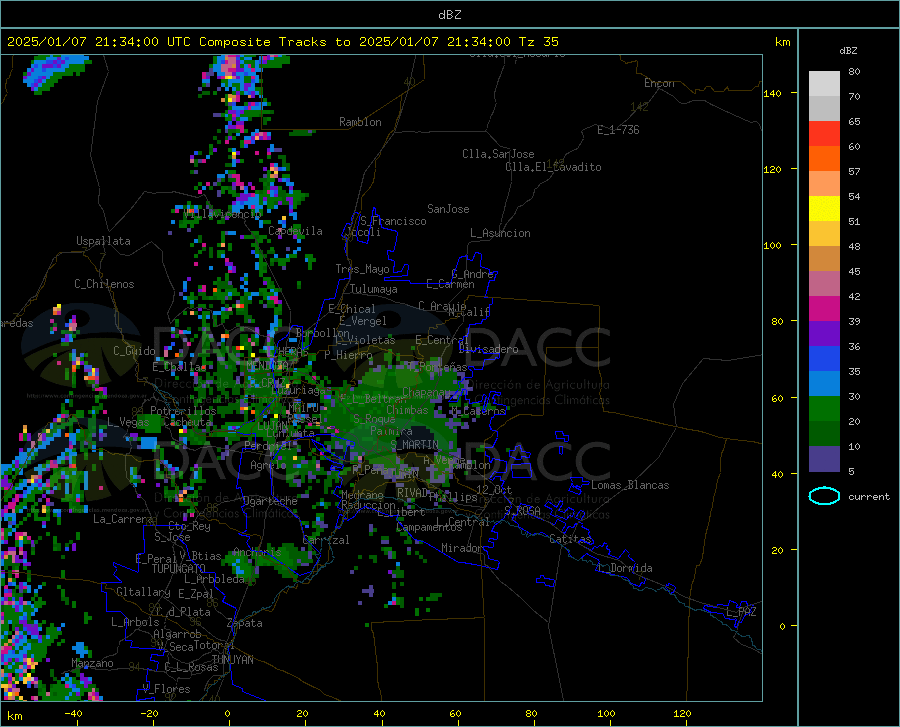Click the 'Capdevila' map label
Image resolution: width=900 pixels, height=727 pixels.
click(x=295, y=231)
